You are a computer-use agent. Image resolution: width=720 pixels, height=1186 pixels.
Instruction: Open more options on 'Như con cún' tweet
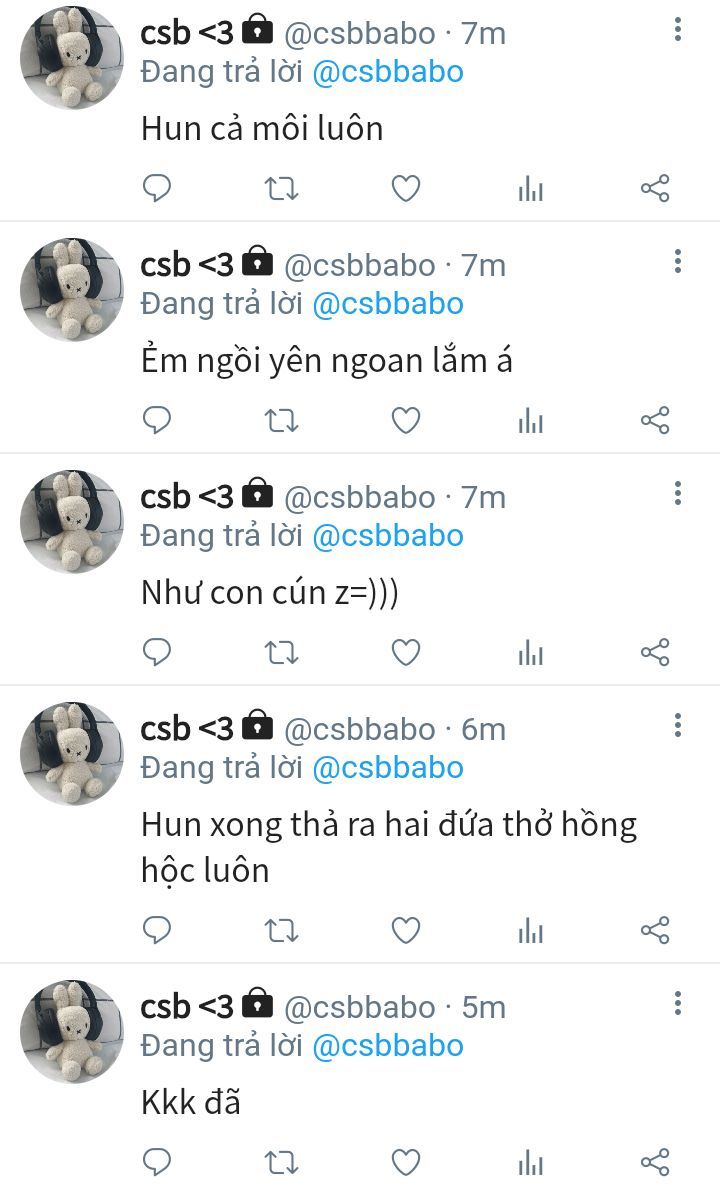point(678,493)
